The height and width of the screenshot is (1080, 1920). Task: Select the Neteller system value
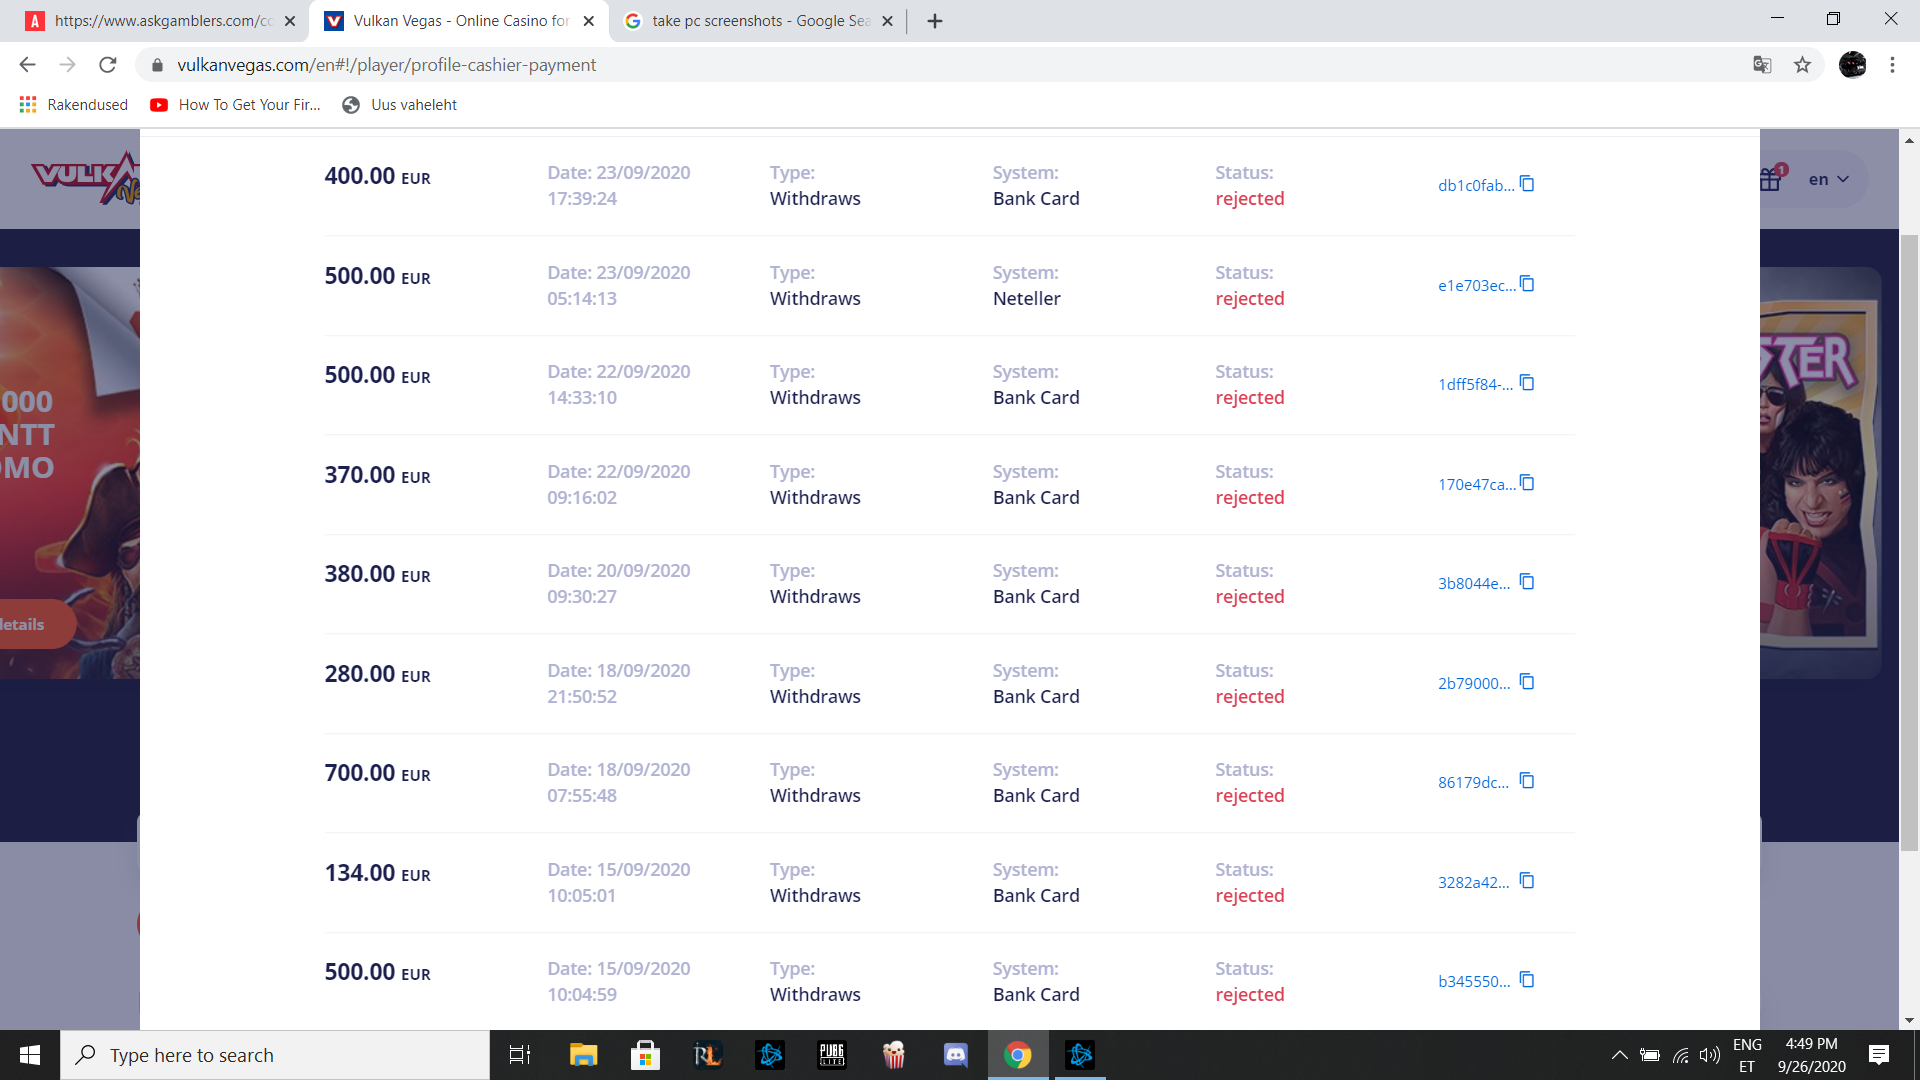pyautogui.click(x=1026, y=298)
